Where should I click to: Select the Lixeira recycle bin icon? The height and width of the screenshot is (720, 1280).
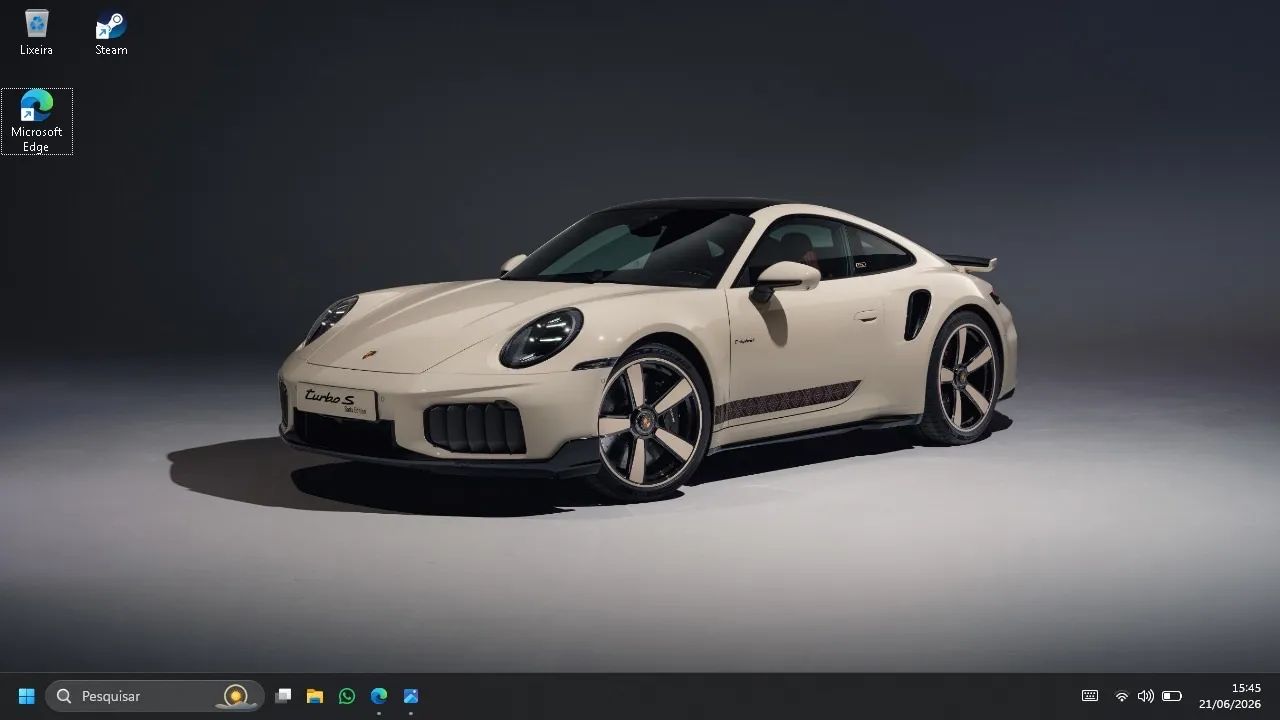click(x=36, y=32)
